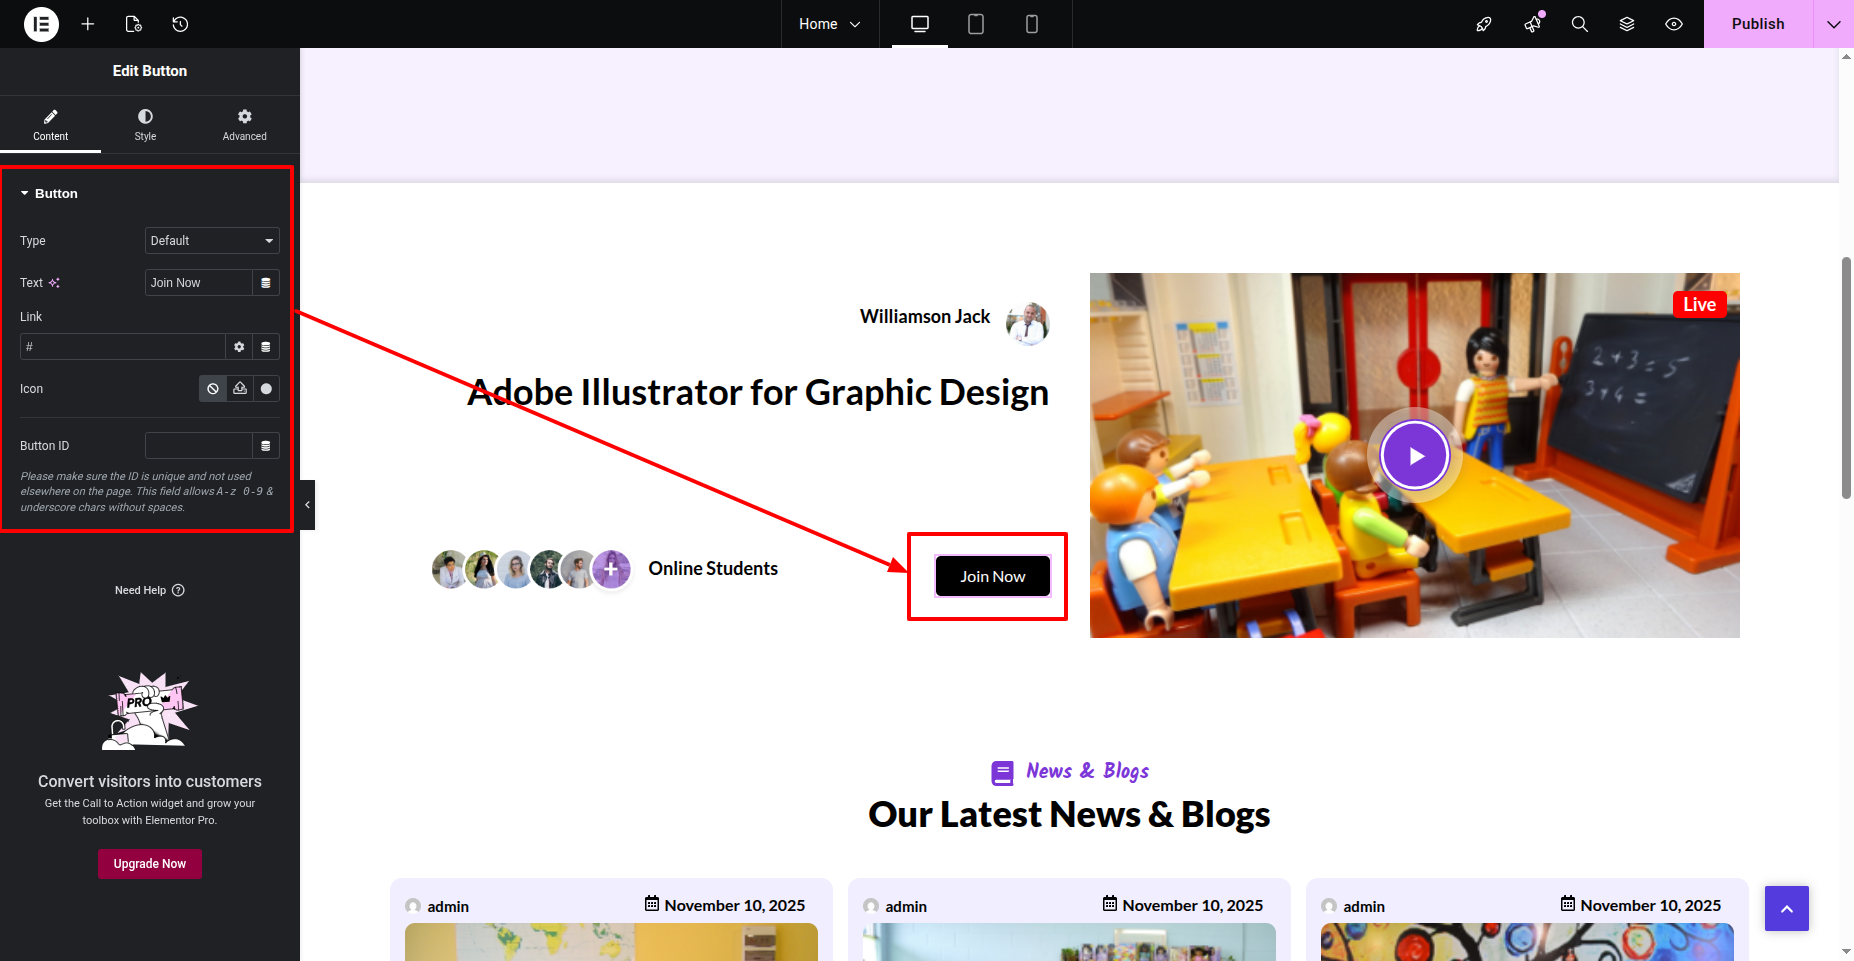Toggle preview with the eye icon
The width and height of the screenshot is (1854, 961).
[1674, 24]
